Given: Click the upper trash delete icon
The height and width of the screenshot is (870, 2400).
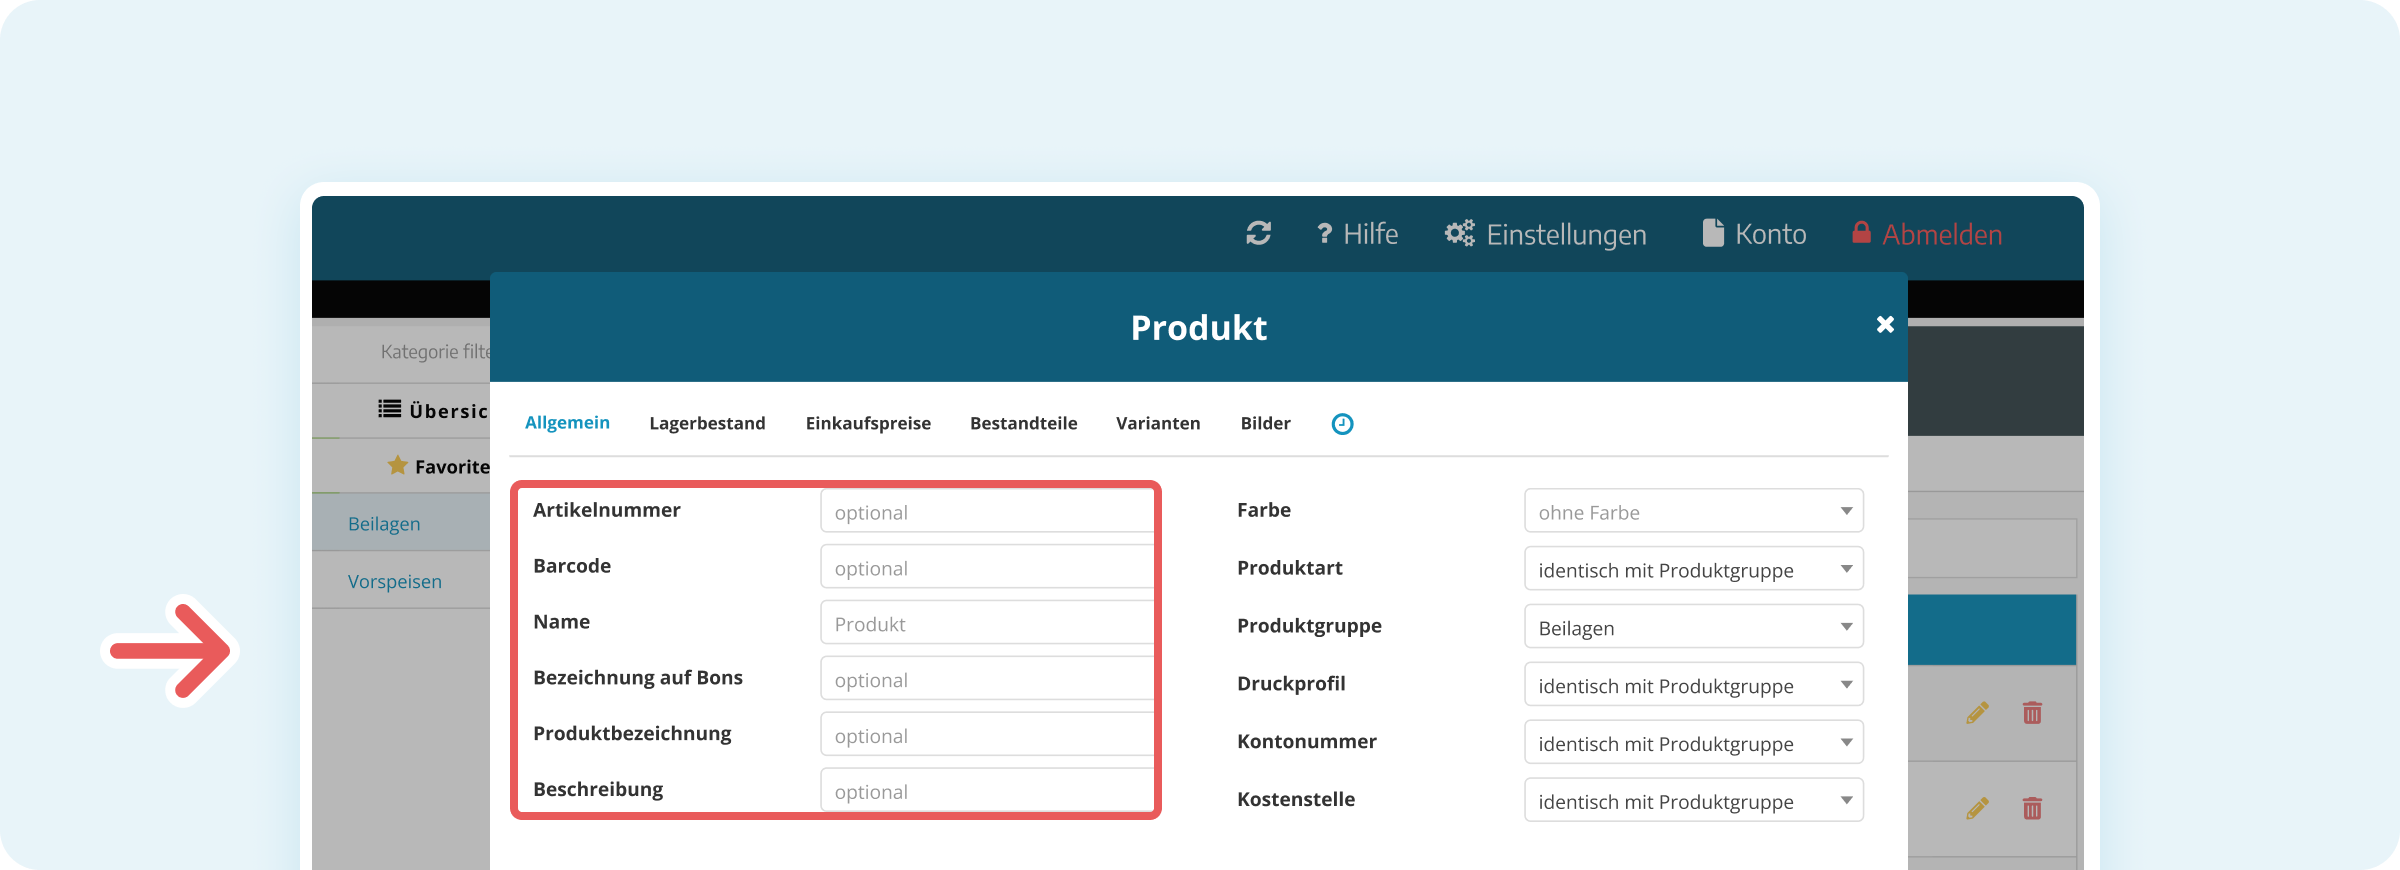Looking at the screenshot, I should pyautogui.click(x=2032, y=713).
